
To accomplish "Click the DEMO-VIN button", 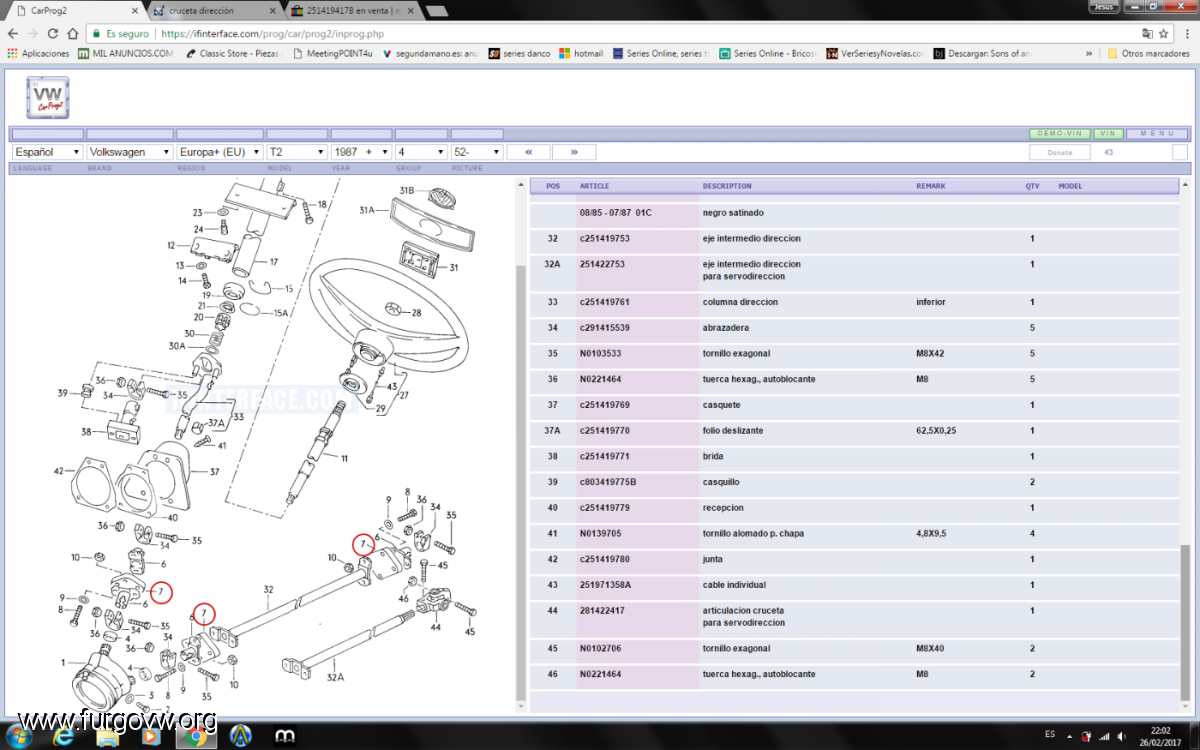I will click(x=1059, y=134).
